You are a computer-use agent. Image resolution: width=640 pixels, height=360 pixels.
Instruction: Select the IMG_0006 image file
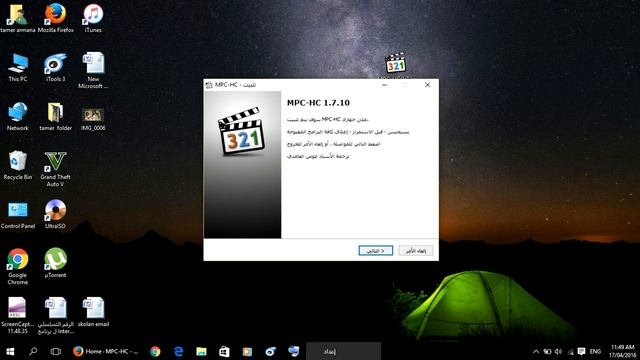tap(93, 118)
